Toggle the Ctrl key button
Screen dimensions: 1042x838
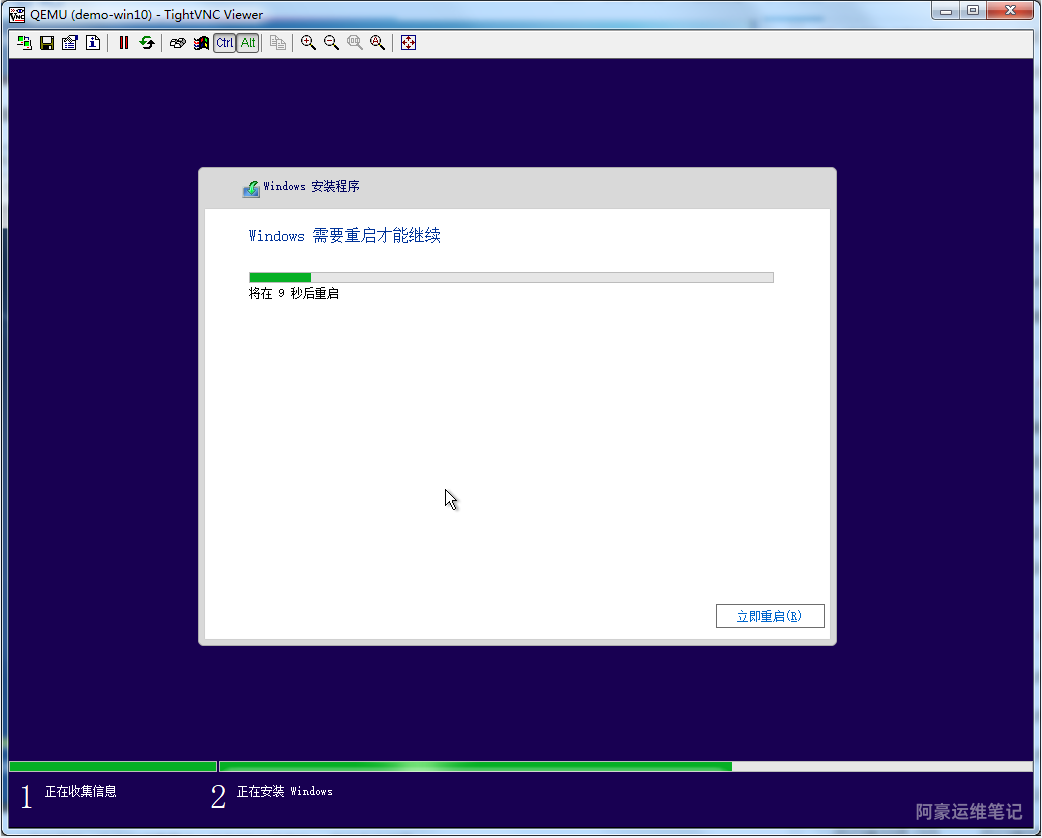click(225, 43)
